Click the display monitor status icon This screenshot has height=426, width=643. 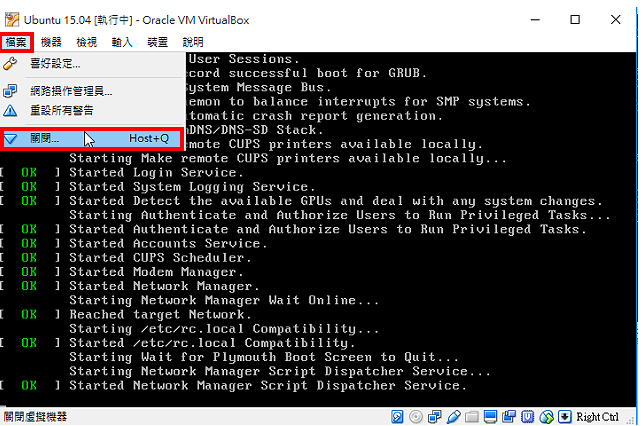(490, 417)
